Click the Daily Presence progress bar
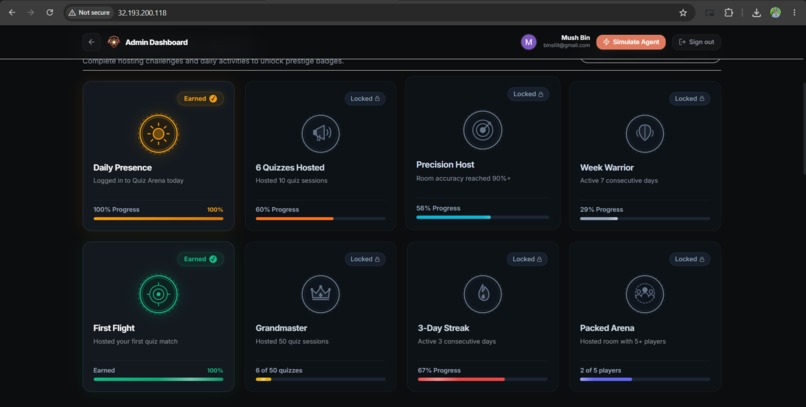806x407 pixels. pyautogui.click(x=158, y=219)
